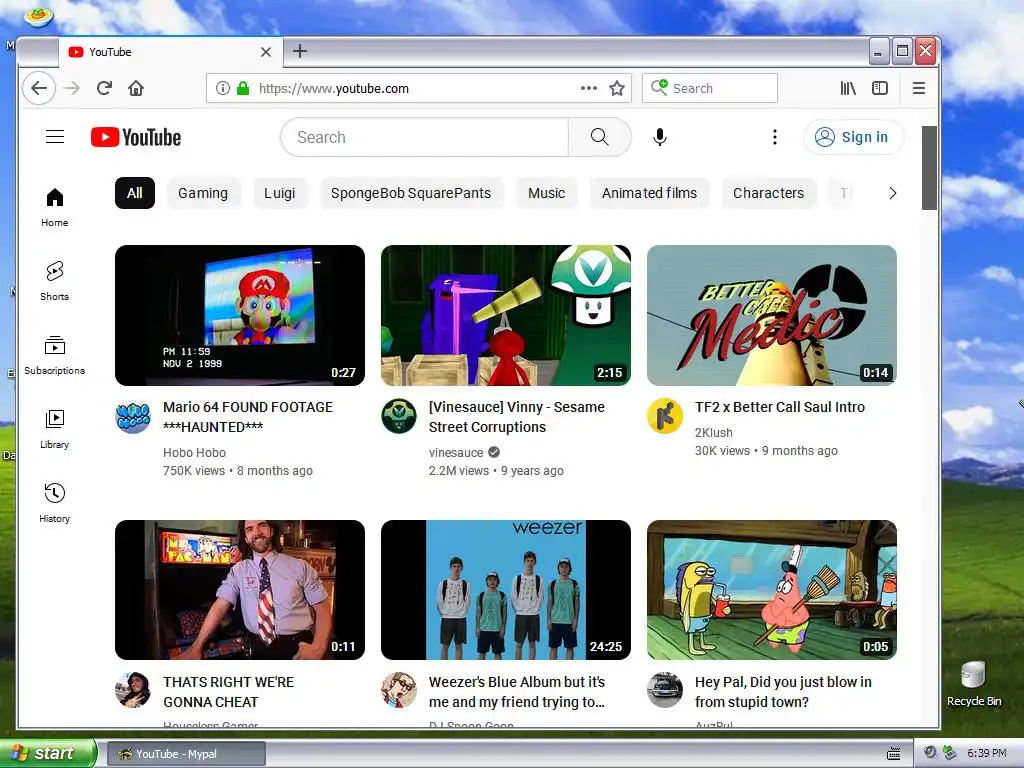Click the Weezer video uploader avatar
This screenshot has width=1024, height=768.
(x=399, y=690)
